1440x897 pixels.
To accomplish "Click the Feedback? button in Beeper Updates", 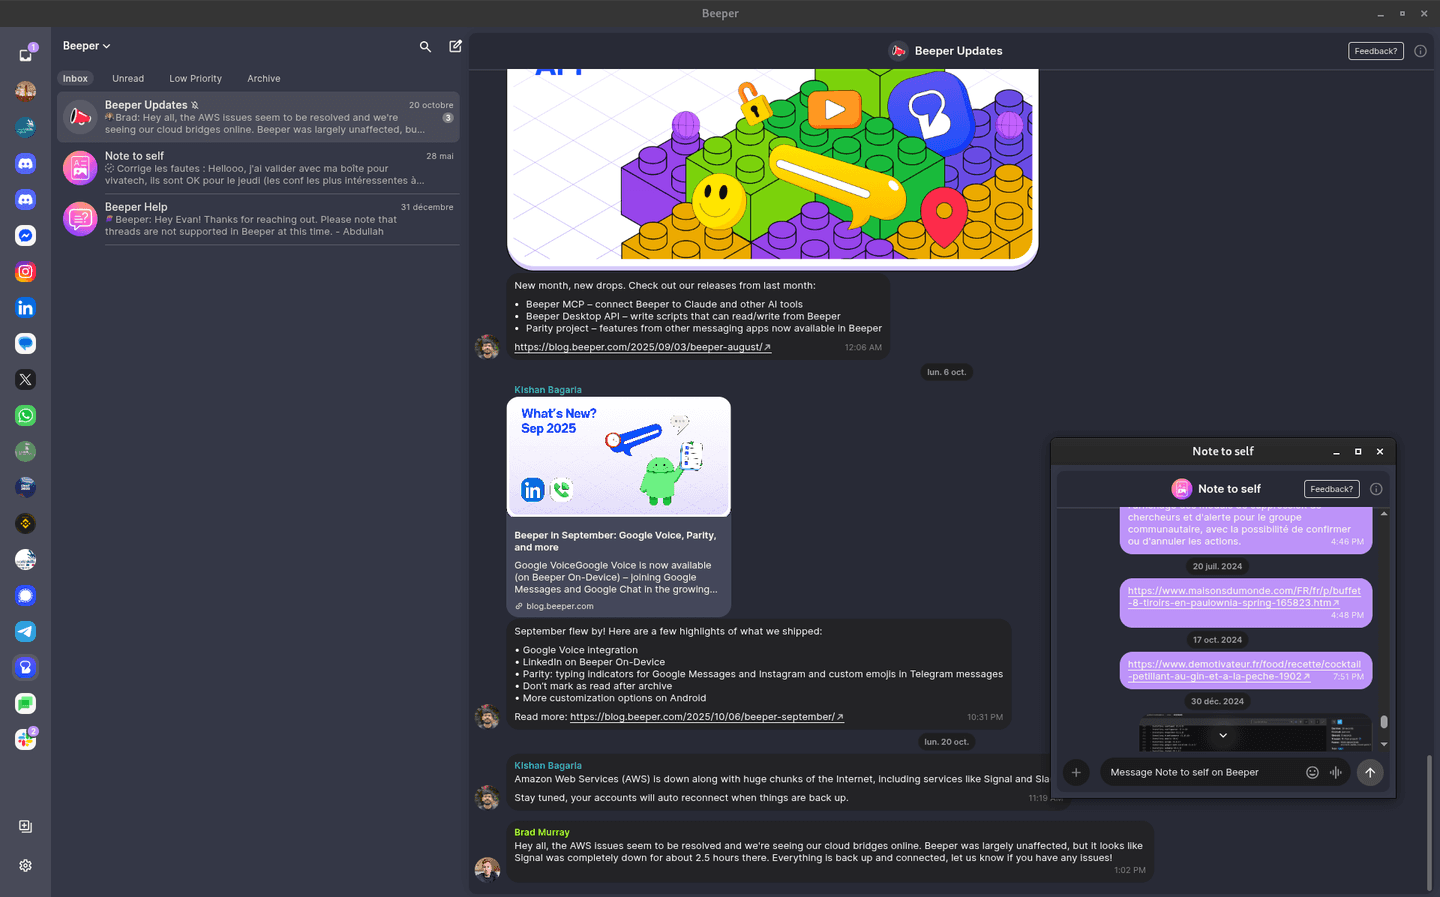I will [x=1375, y=50].
